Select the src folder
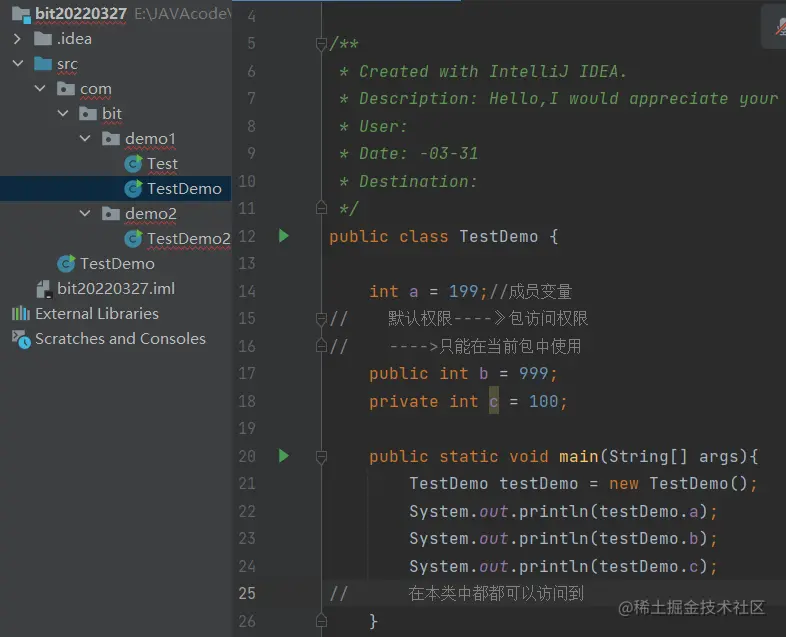Image resolution: width=786 pixels, height=637 pixels. point(67,64)
